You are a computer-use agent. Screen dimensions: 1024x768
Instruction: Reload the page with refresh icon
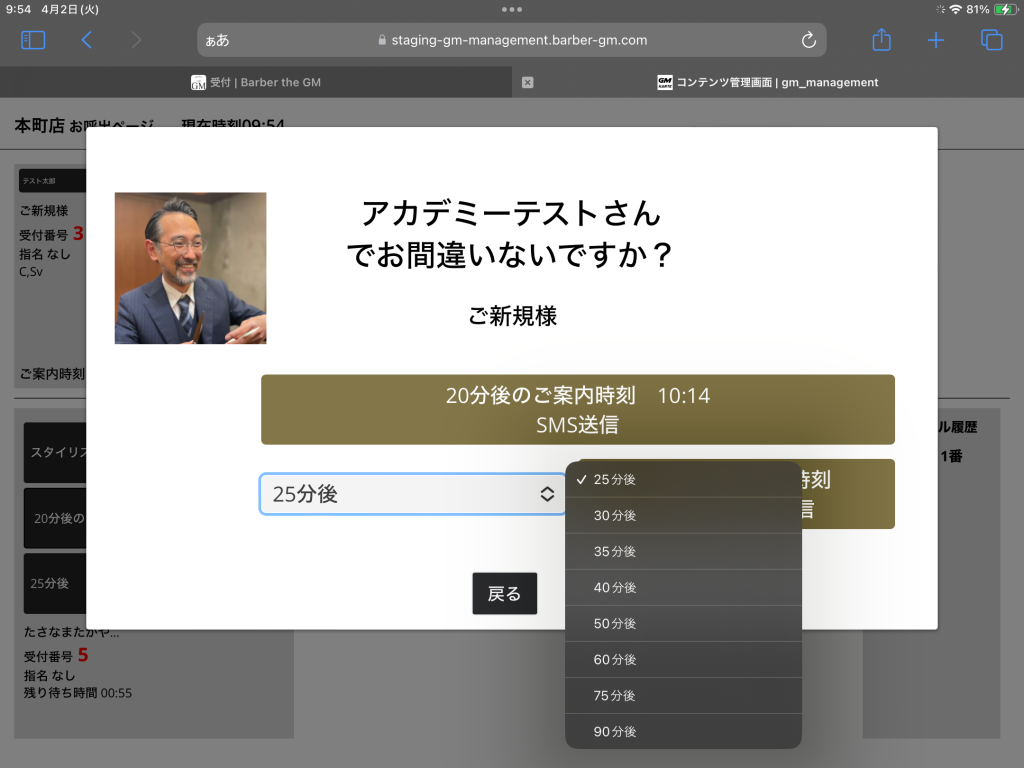[x=809, y=40]
